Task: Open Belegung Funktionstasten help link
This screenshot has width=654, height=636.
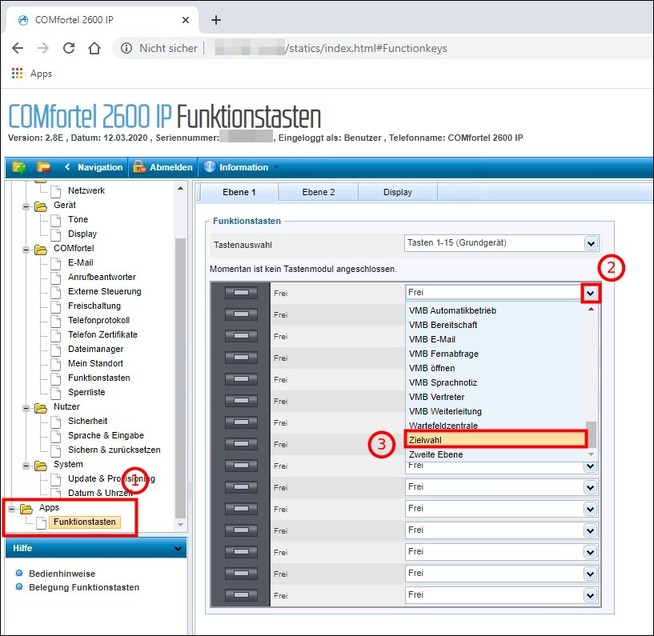Action: pos(85,587)
